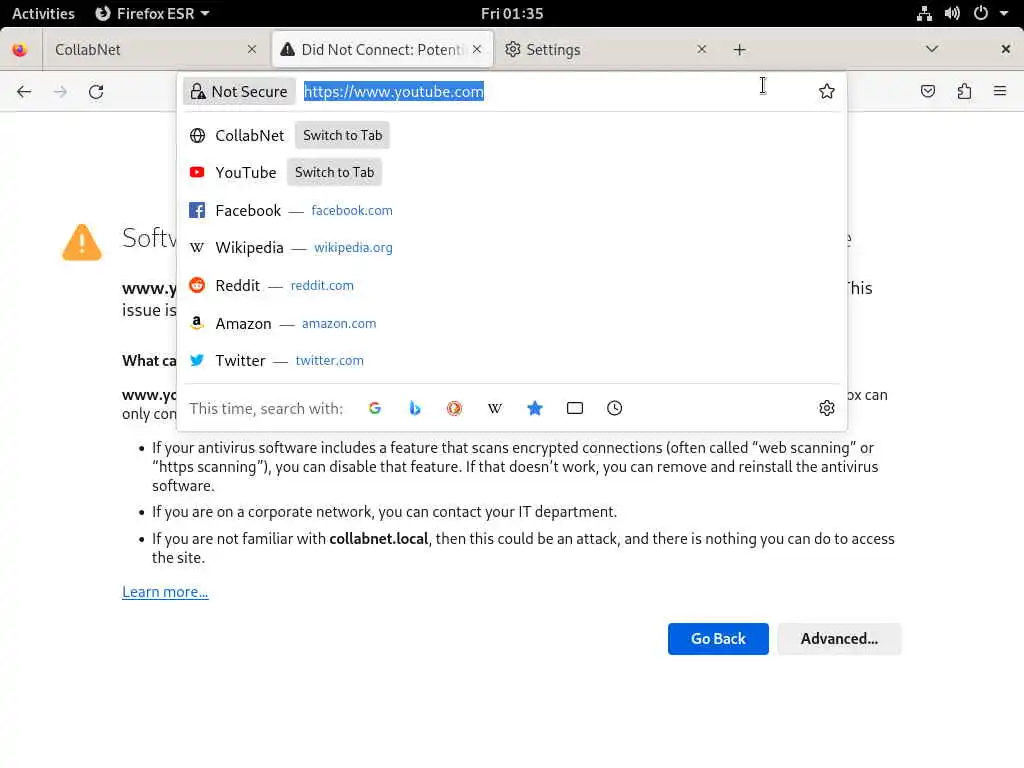
Task: Click Switch to Tab for YouTube
Action: point(334,172)
